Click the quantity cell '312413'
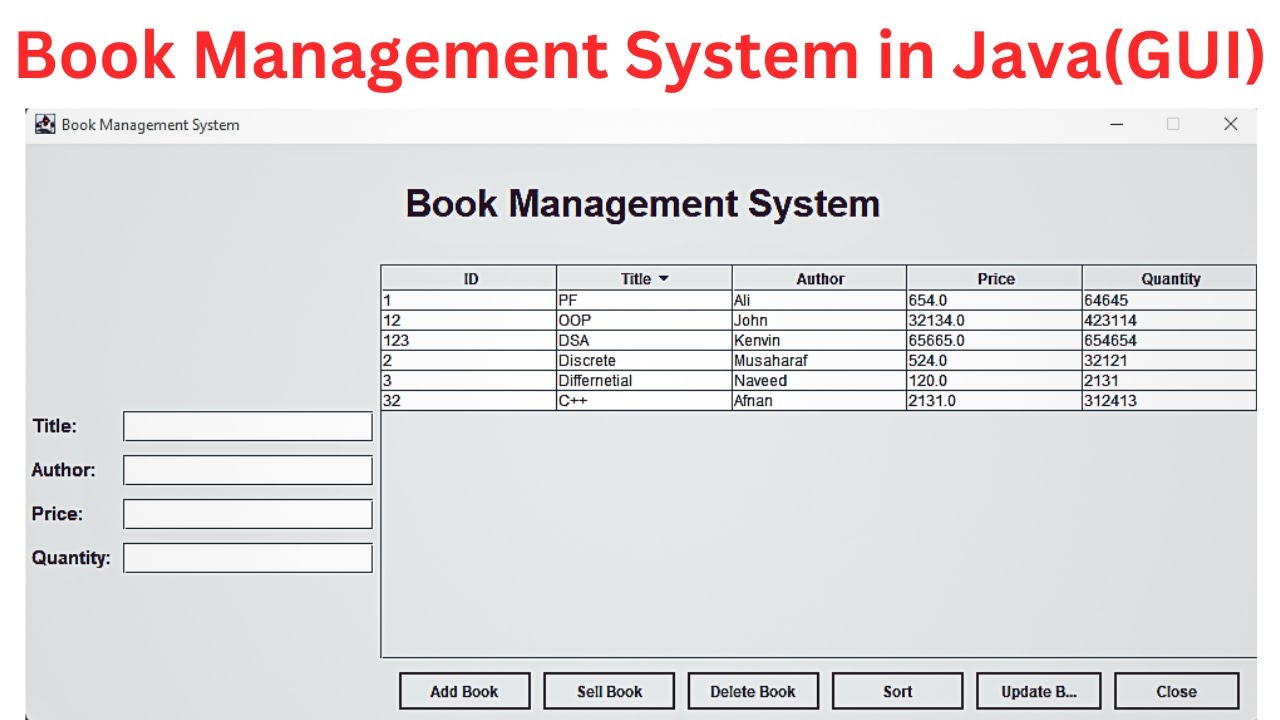The image size is (1280, 720). 1169,400
